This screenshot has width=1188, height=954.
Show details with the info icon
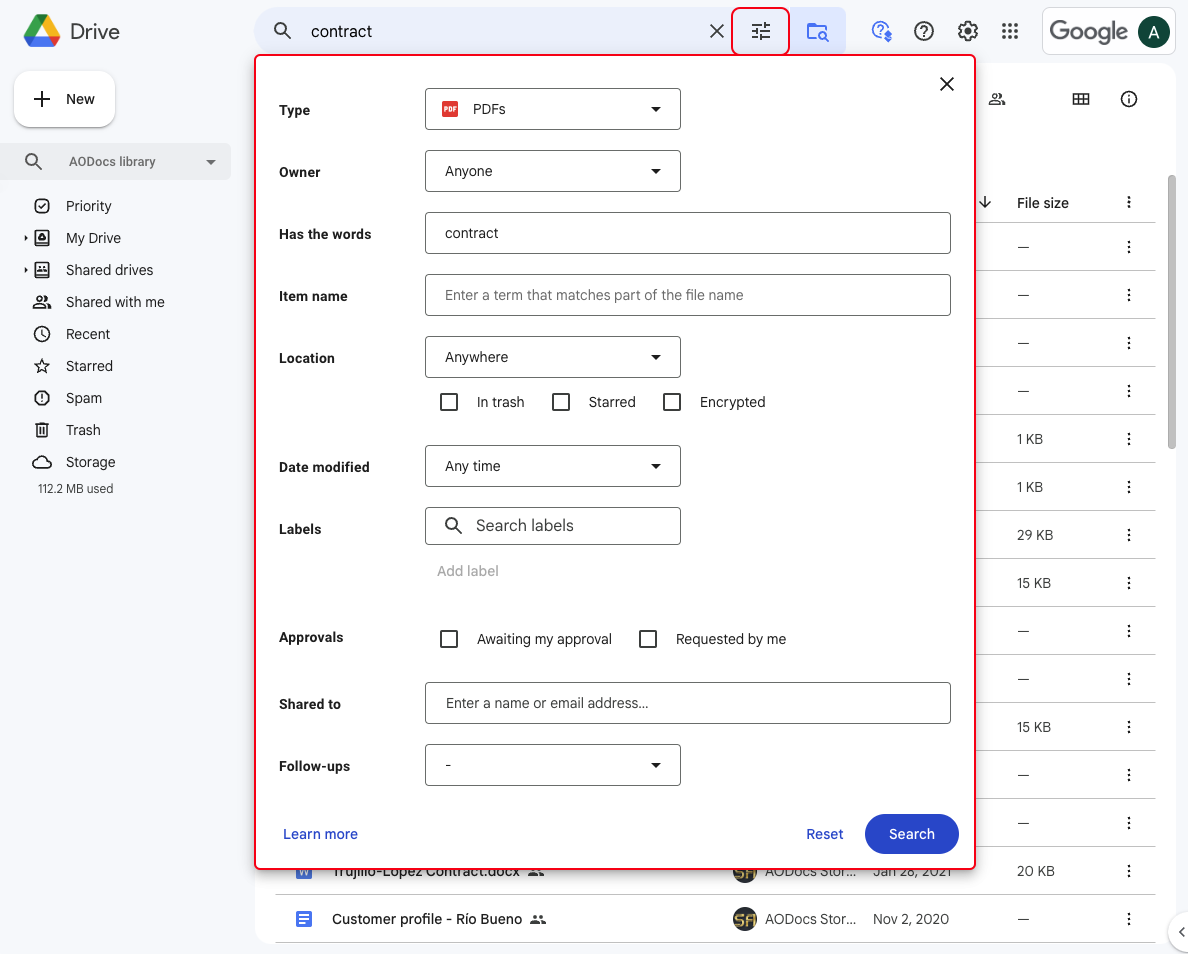pos(1129,99)
